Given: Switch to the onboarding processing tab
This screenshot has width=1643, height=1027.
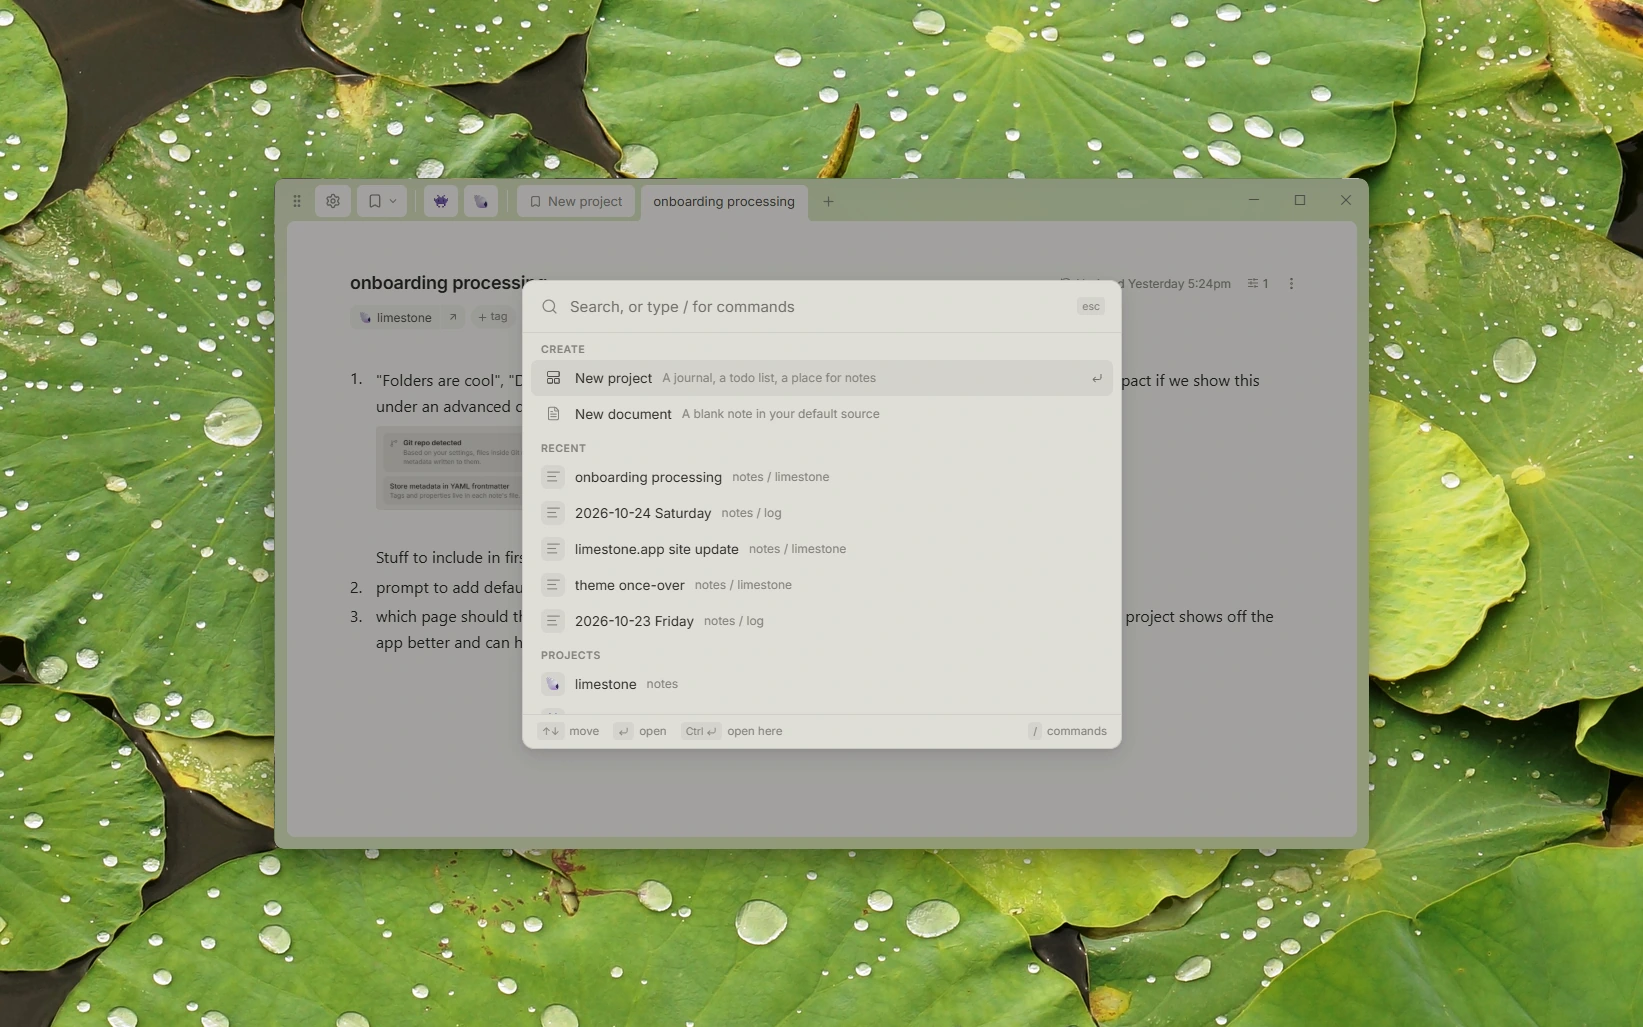Looking at the screenshot, I should pos(724,201).
